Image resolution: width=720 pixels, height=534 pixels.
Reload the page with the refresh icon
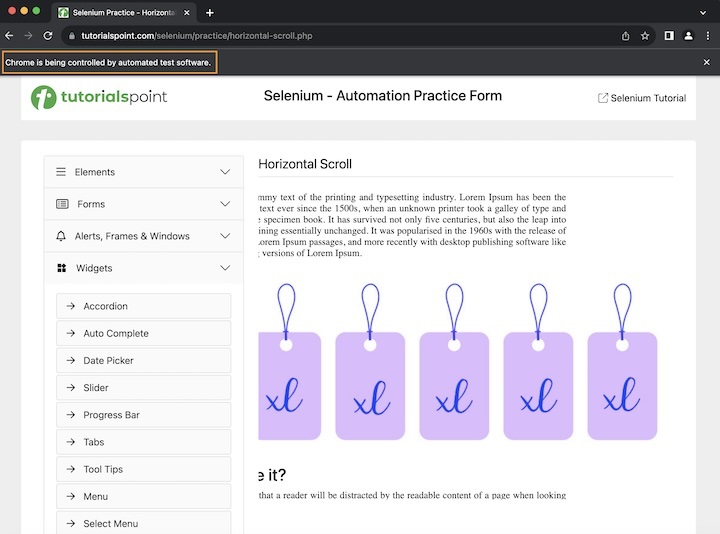click(x=47, y=35)
